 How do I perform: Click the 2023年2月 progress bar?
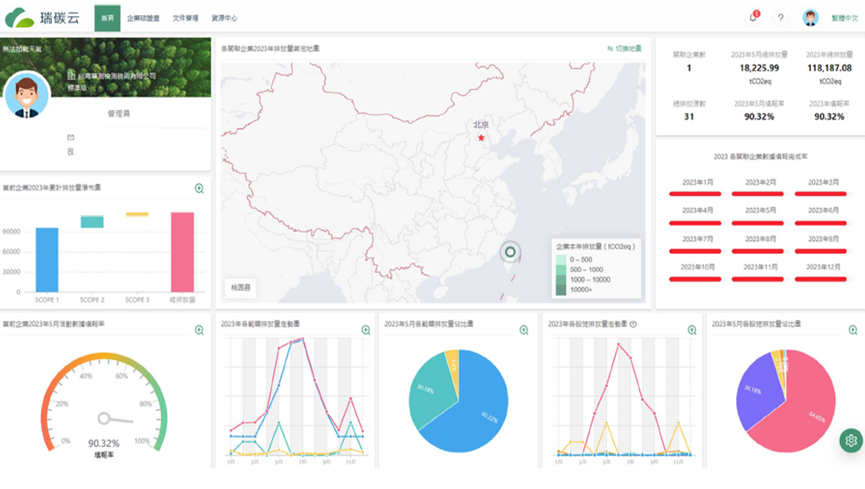tap(760, 194)
